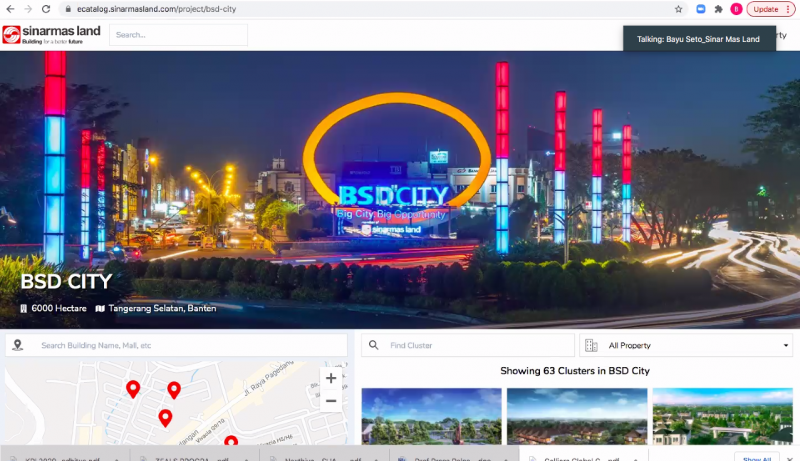The image size is (800, 461).
Task: Bookmark this page with the star icon
Action: click(x=679, y=9)
